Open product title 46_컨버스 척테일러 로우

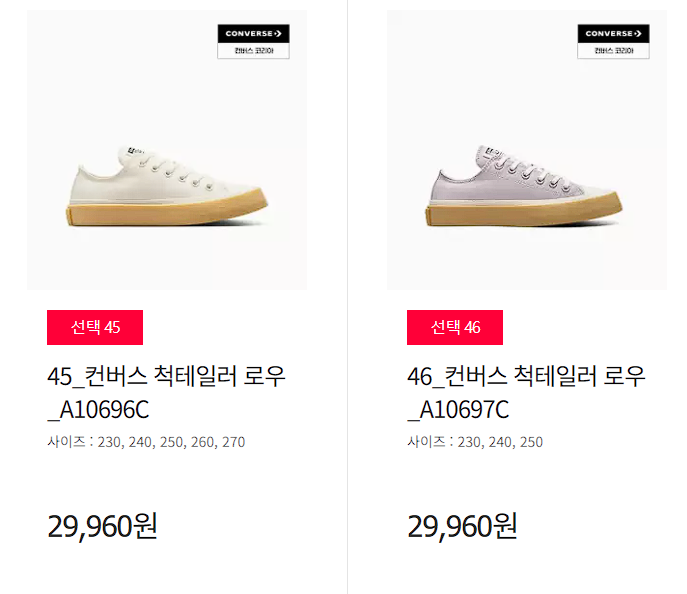[526, 376]
